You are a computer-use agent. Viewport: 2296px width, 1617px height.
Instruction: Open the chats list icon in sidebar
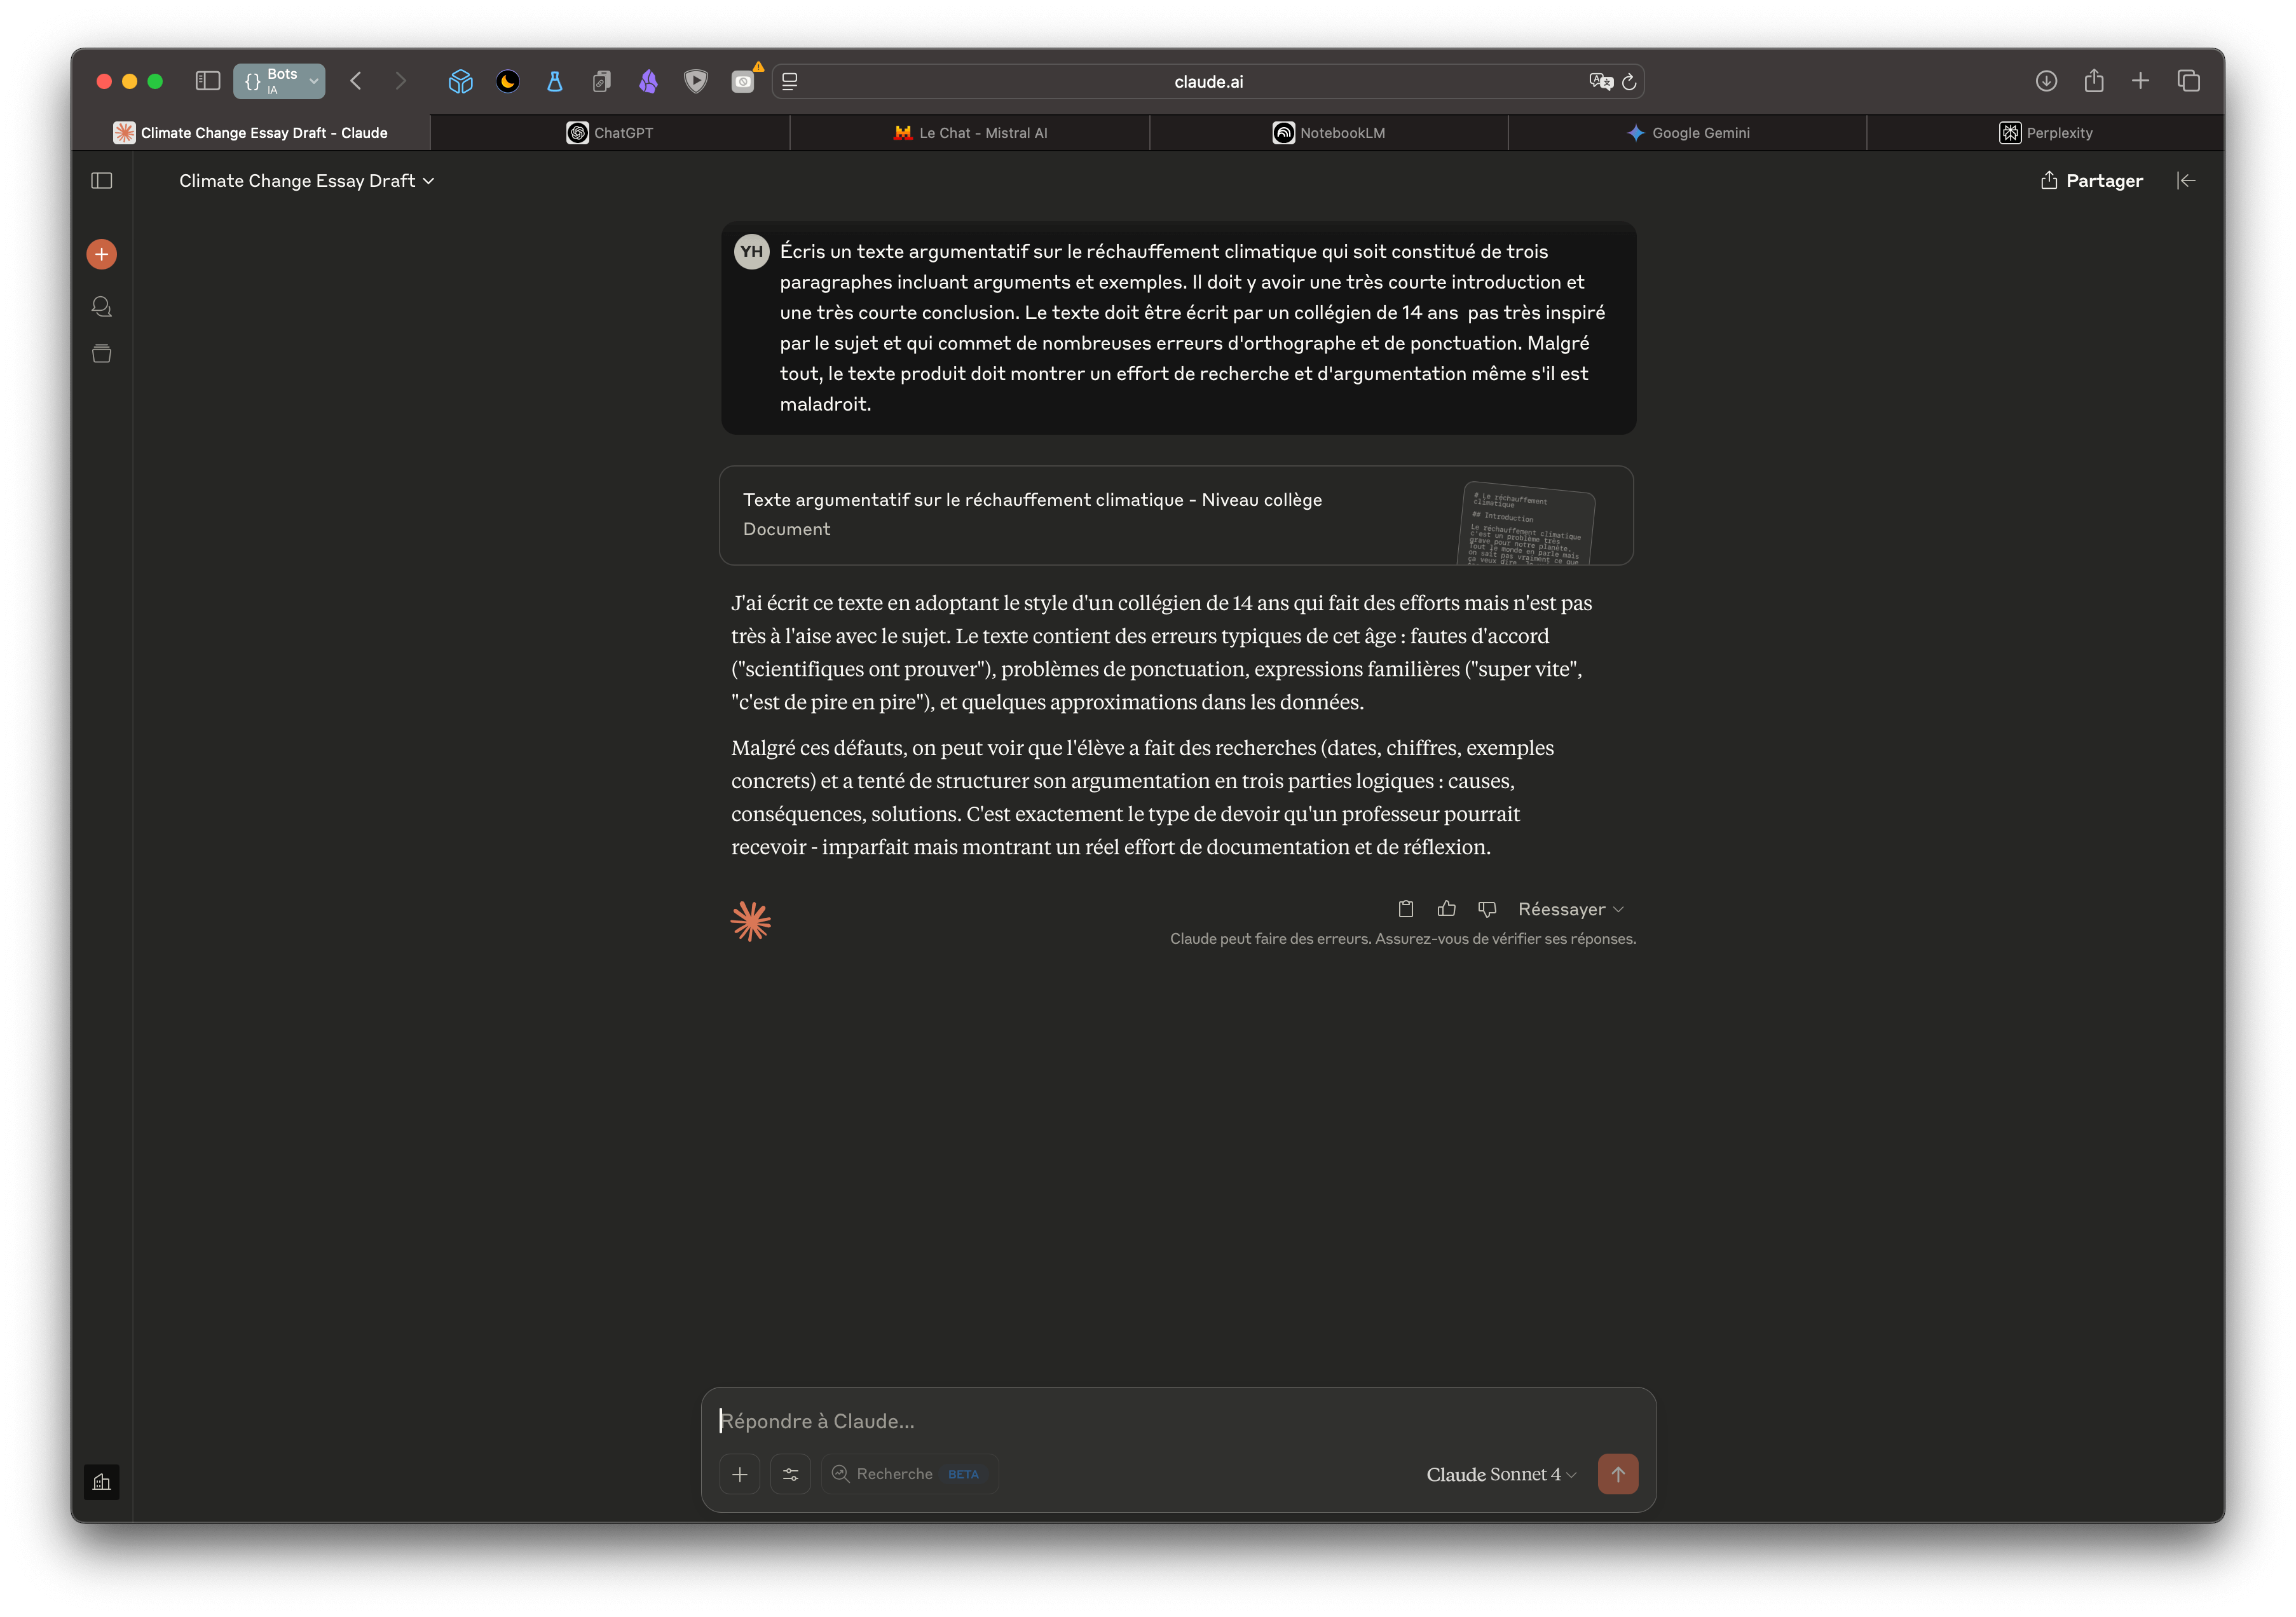click(102, 306)
